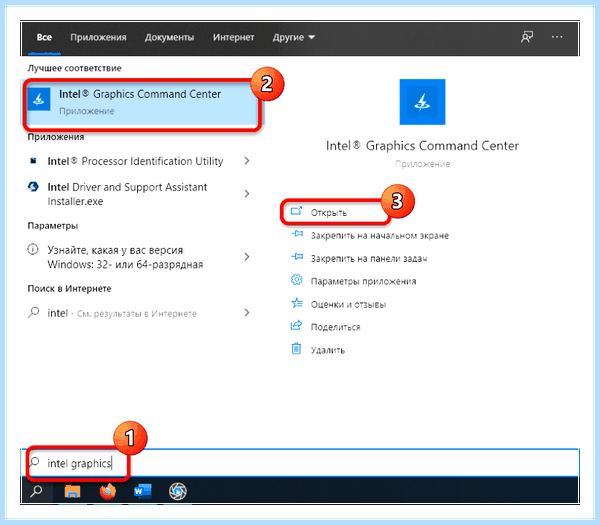Viewport: 600px width, 525px height.
Task: Click the info icon beside Windows version setting
Action: (x=33, y=249)
